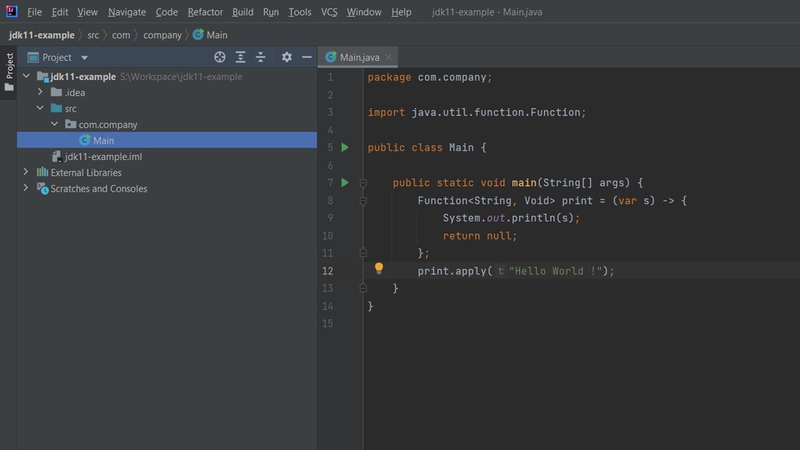Click the run arrow next to main method
The height and width of the screenshot is (450, 800).
[344, 183]
